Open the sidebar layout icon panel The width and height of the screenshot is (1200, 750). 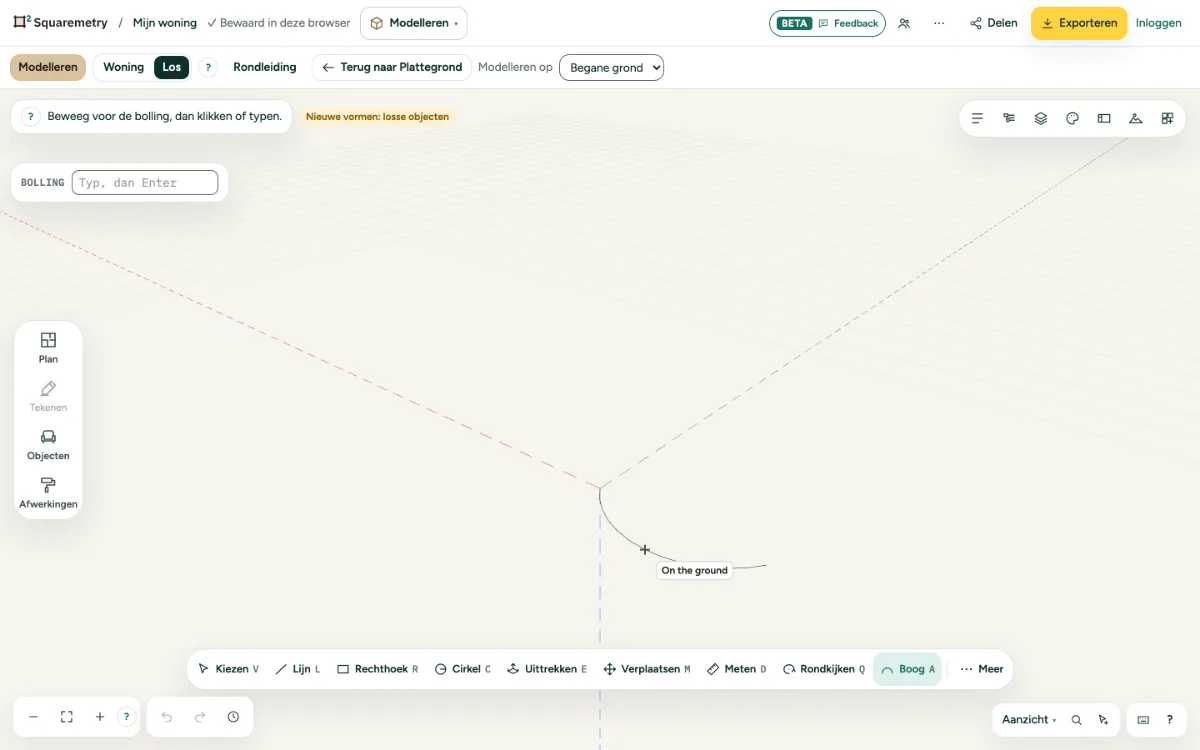pos(1104,118)
